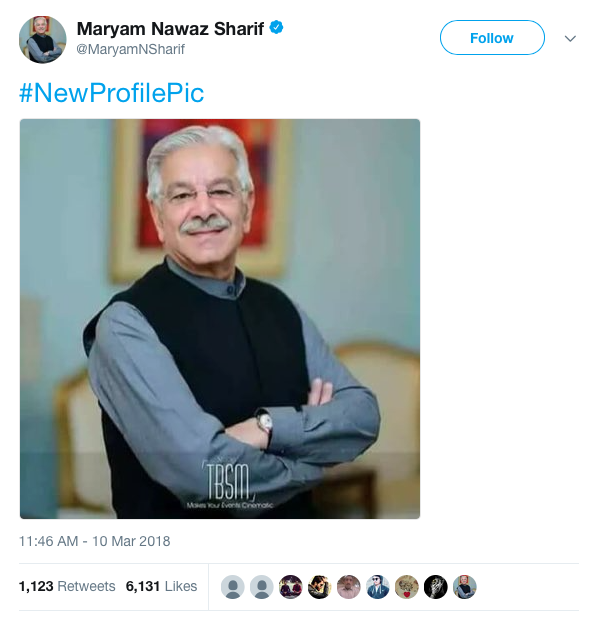Viewport: 593px width, 620px height.
Task: Open the black-and-white hand liker avatar
Action: (x=436, y=586)
